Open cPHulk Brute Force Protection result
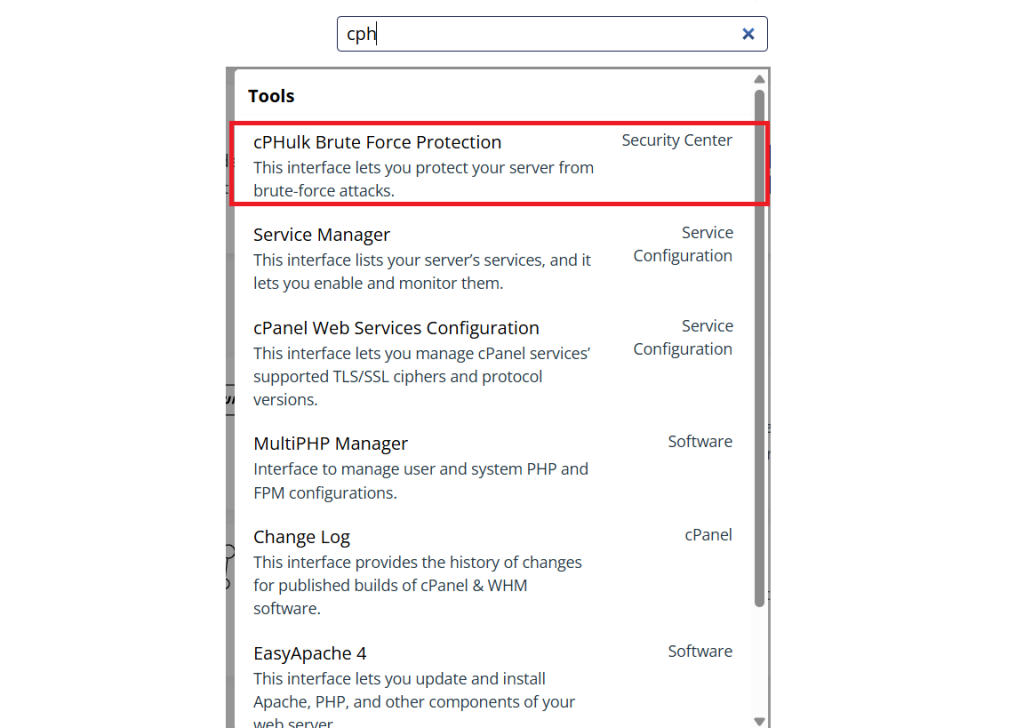Screen dimensions: 1024x728 [x=377, y=143]
